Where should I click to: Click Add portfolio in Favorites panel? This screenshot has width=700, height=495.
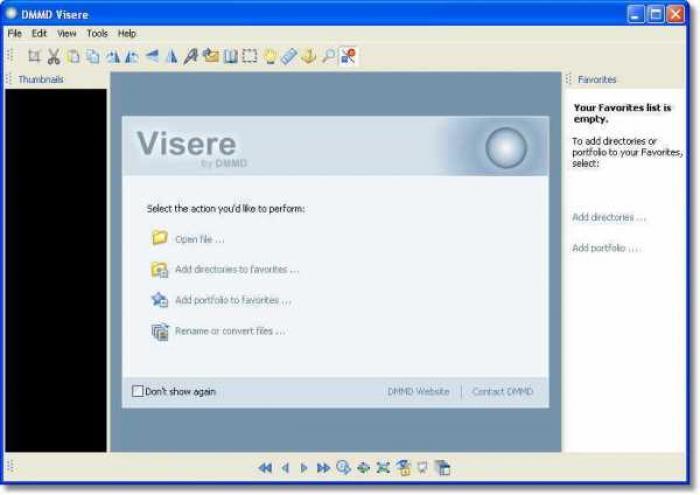(x=606, y=248)
